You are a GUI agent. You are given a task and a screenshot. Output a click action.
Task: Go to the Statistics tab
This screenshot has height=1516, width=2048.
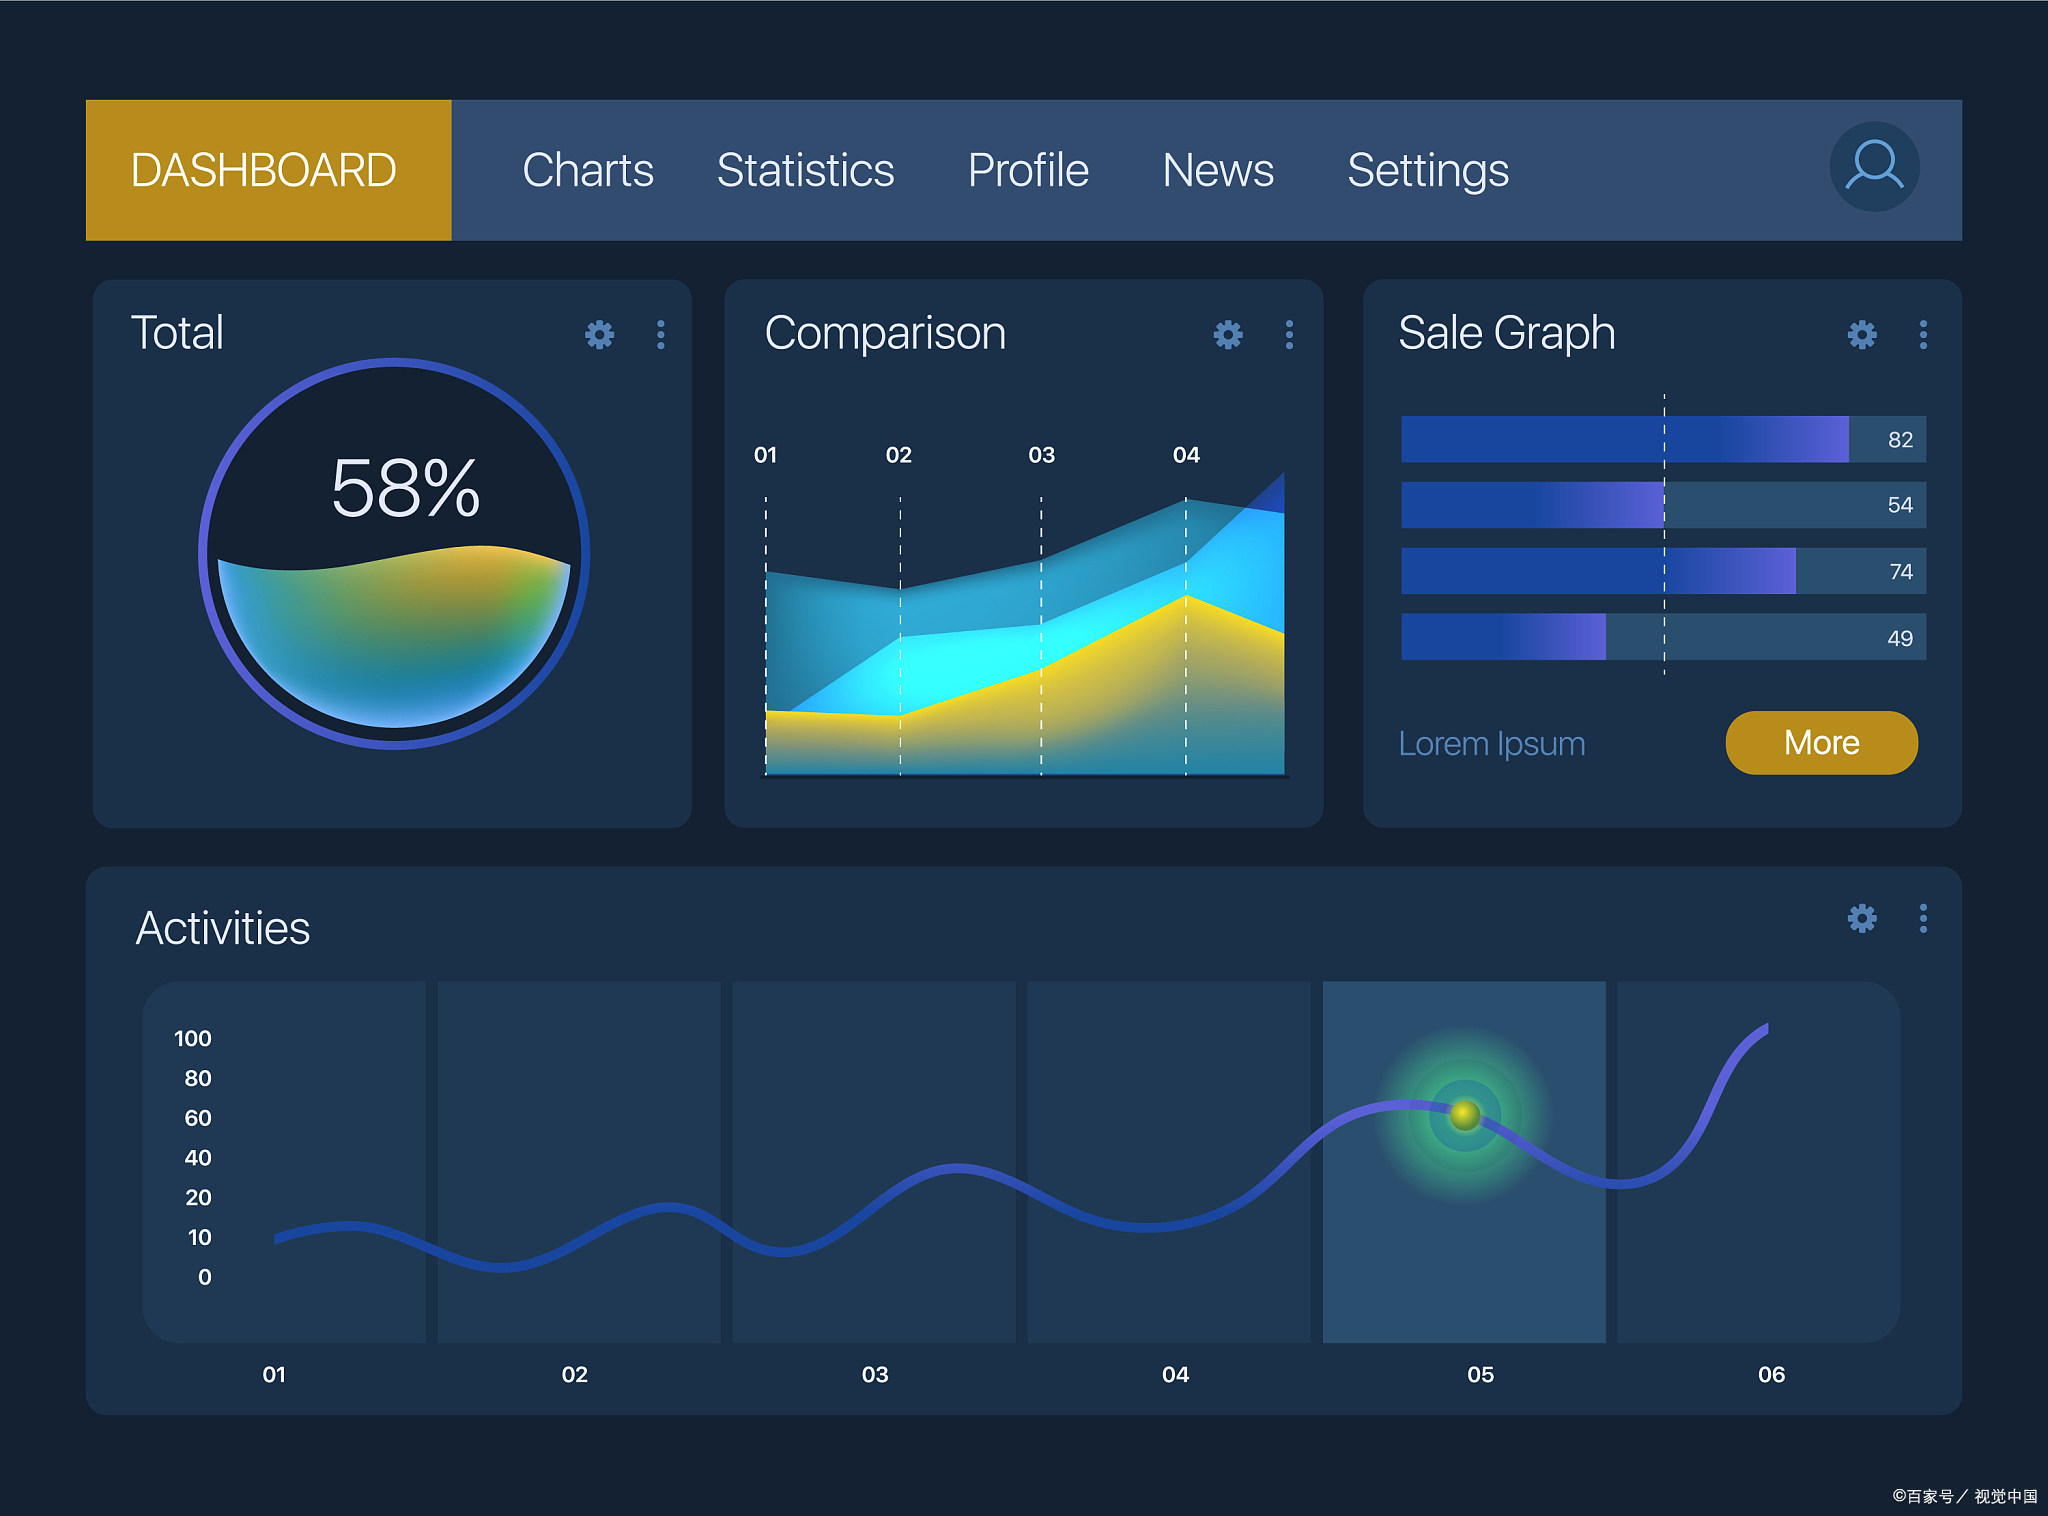pyautogui.click(x=805, y=170)
